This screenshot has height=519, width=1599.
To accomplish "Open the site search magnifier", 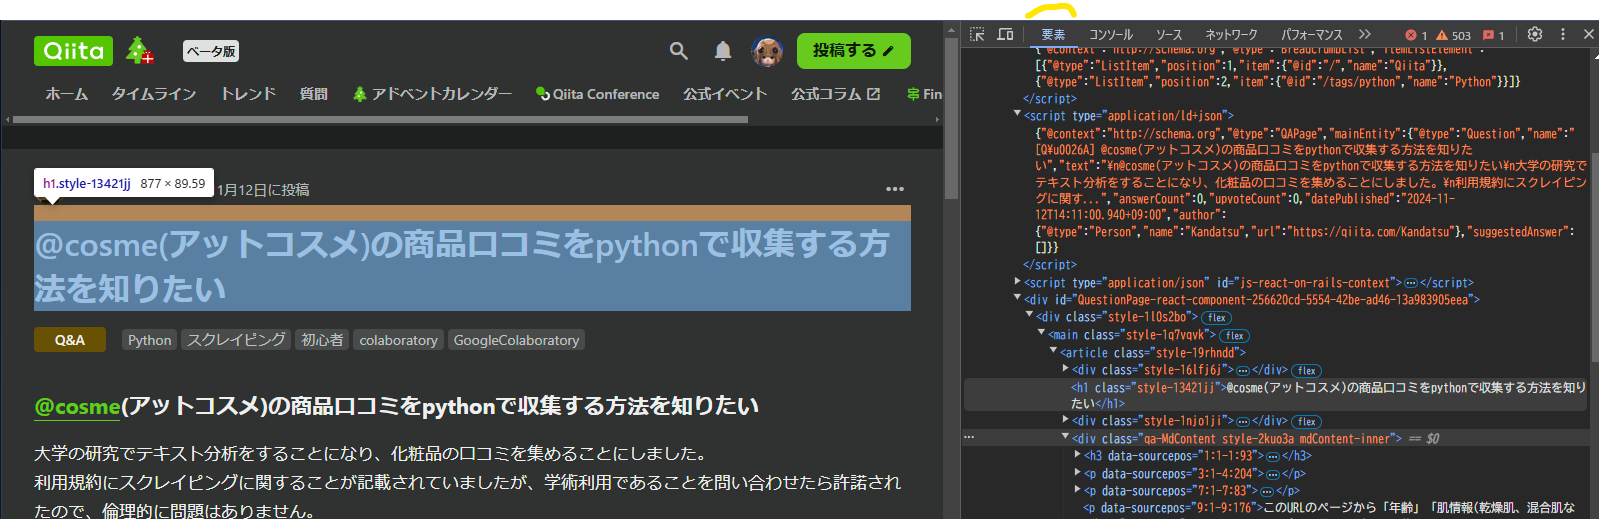I will [679, 51].
